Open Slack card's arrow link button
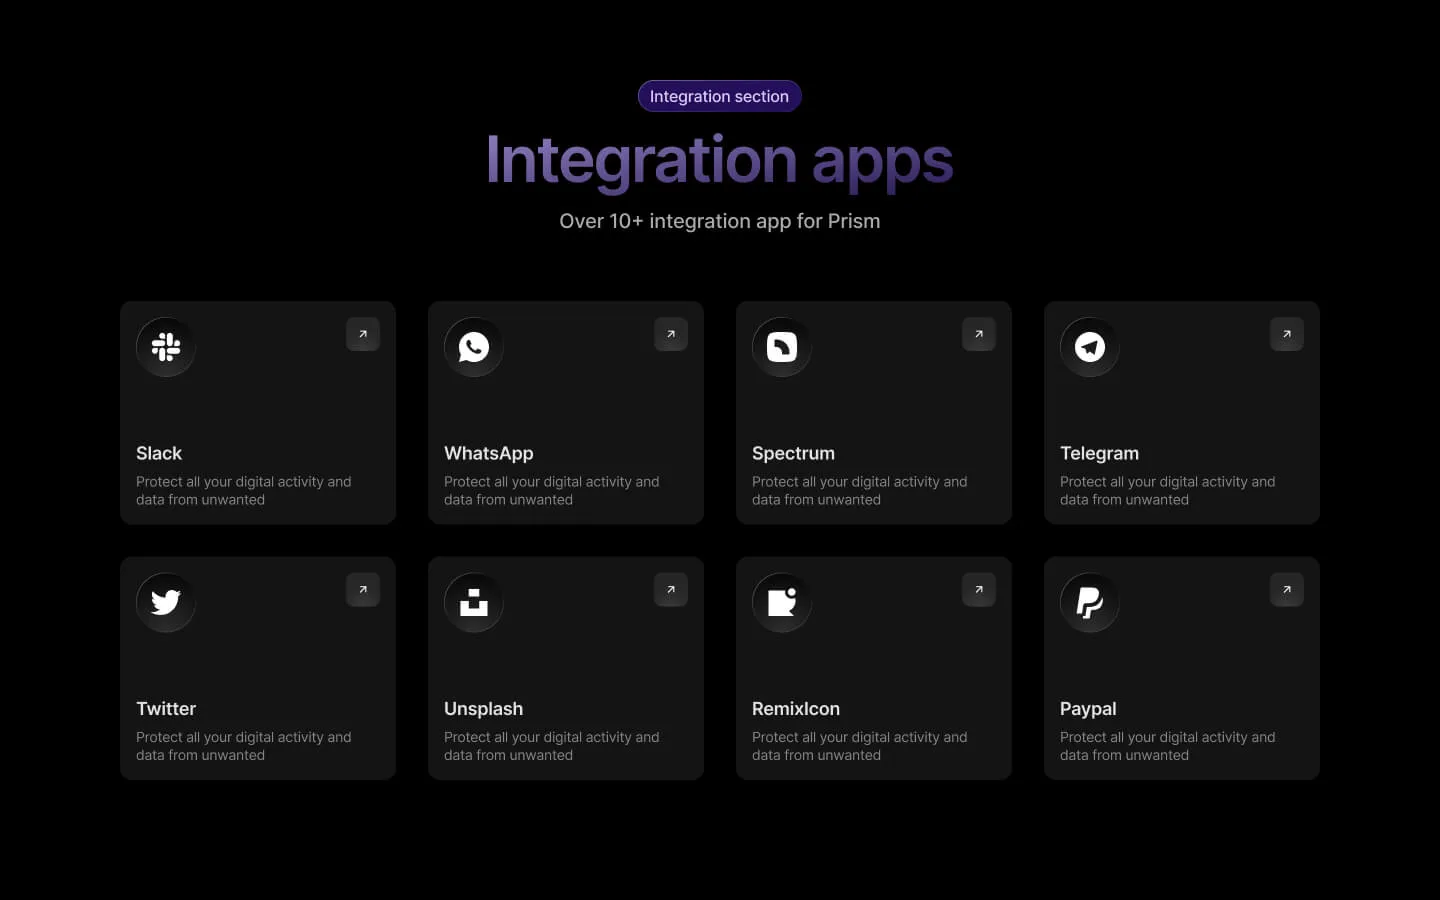This screenshot has width=1440, height=900. 363,334
